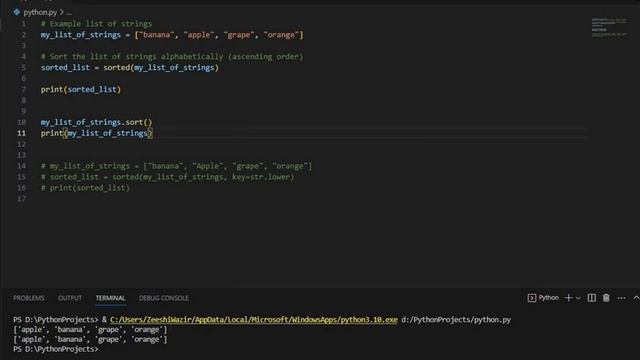Kill terminal using the trash icon
This screenshot has width=640, height=360.
click(x=606, y=298)
